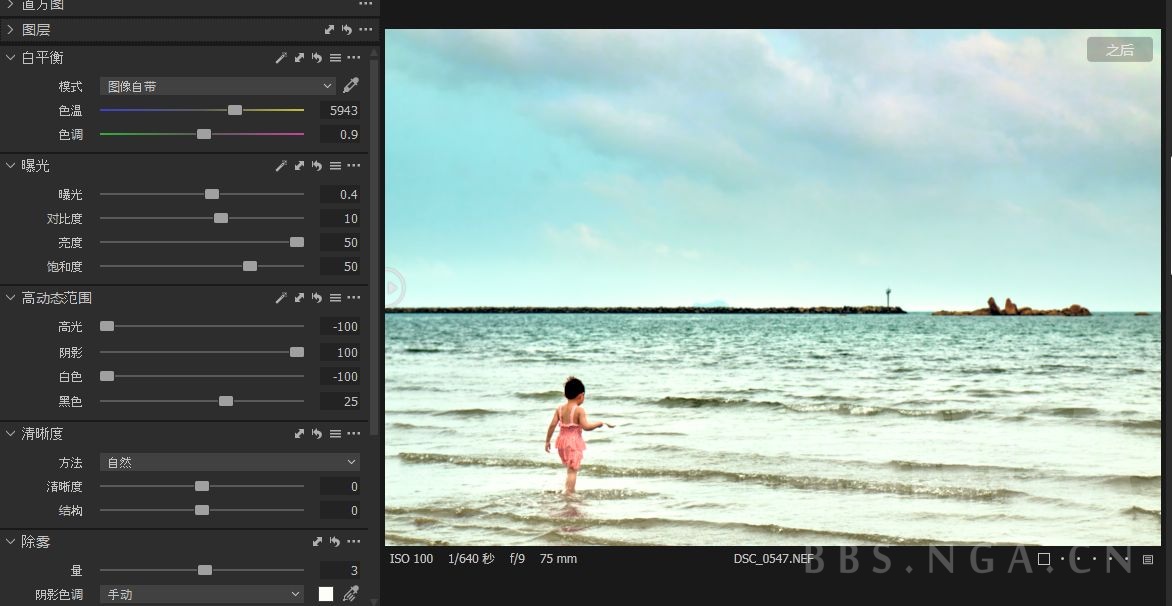
Task: Open the 方法 dropdown showing 自然
Action: [x=230, y=463]
